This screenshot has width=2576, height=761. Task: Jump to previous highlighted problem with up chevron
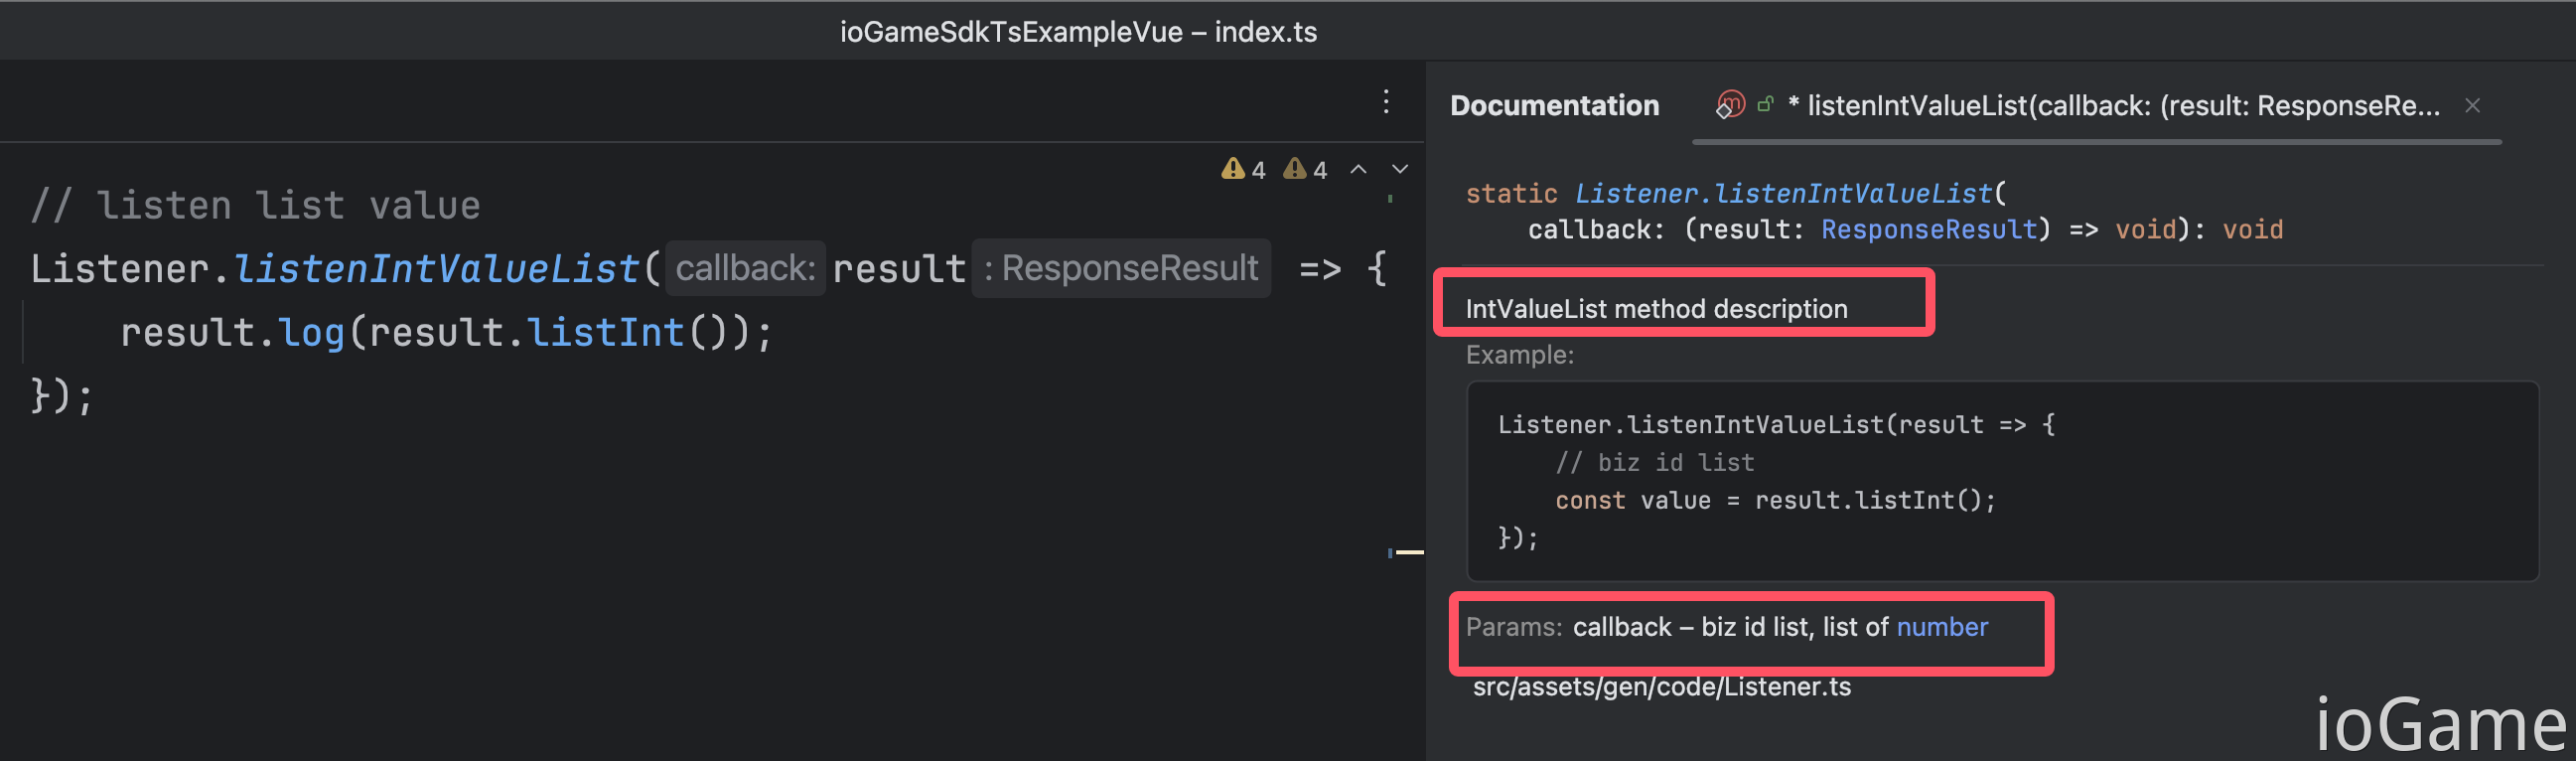pos(1358,169)
